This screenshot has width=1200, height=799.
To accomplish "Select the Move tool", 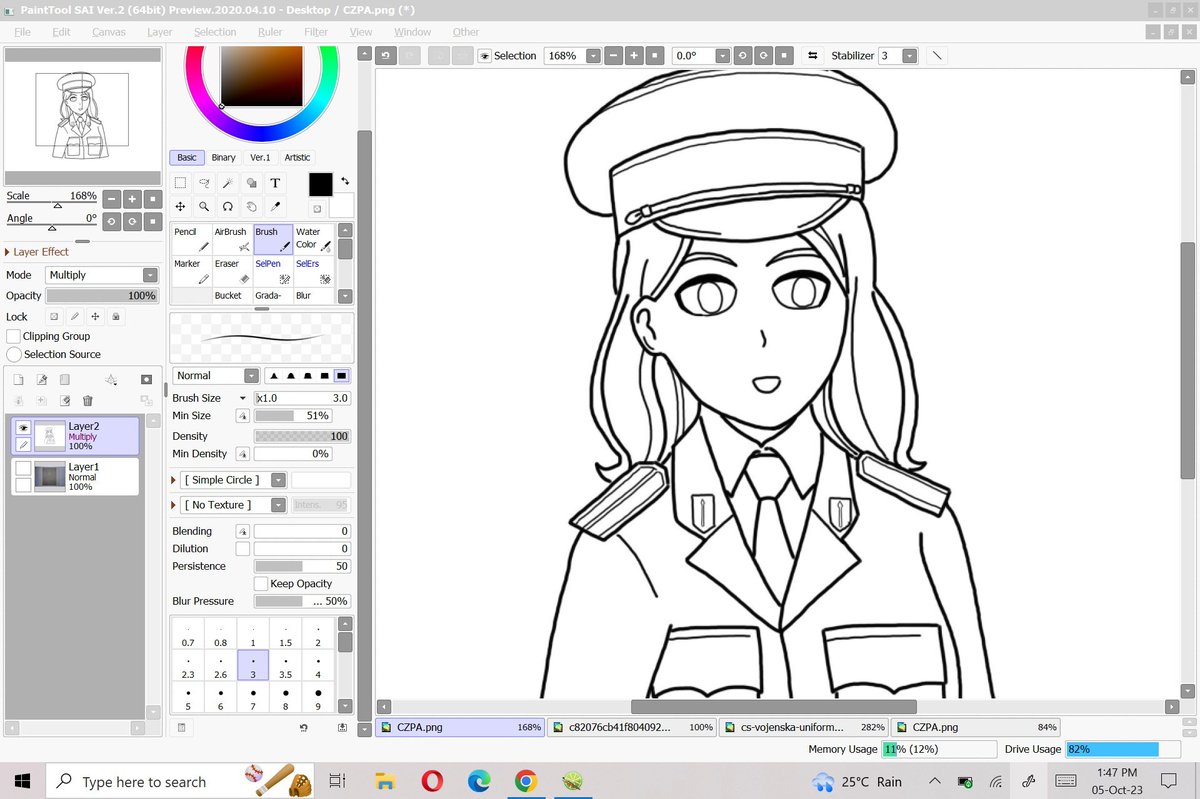I will tap(180, 207).
